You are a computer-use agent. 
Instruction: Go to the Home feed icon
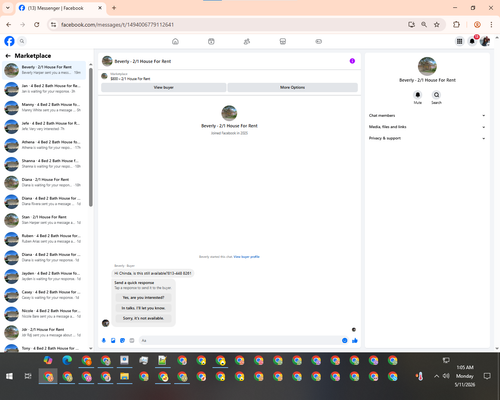click(175, 41)
